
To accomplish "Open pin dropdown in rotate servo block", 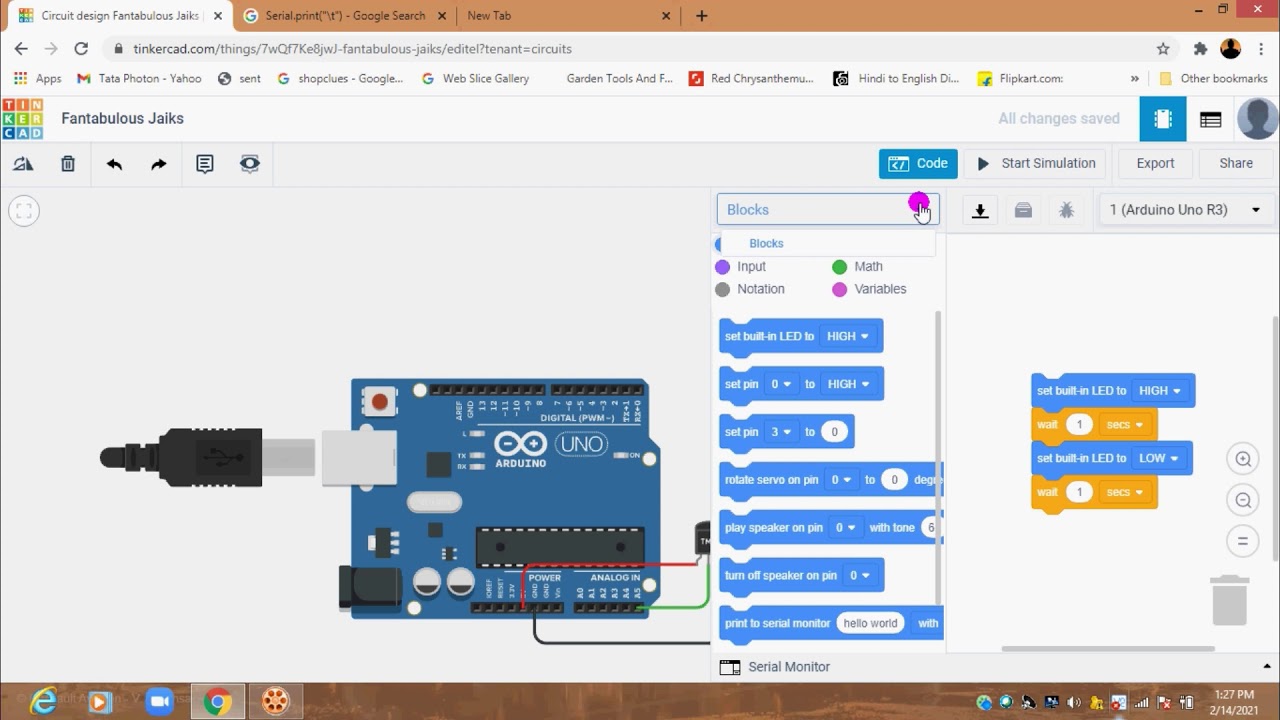I will tap(840, 480).
